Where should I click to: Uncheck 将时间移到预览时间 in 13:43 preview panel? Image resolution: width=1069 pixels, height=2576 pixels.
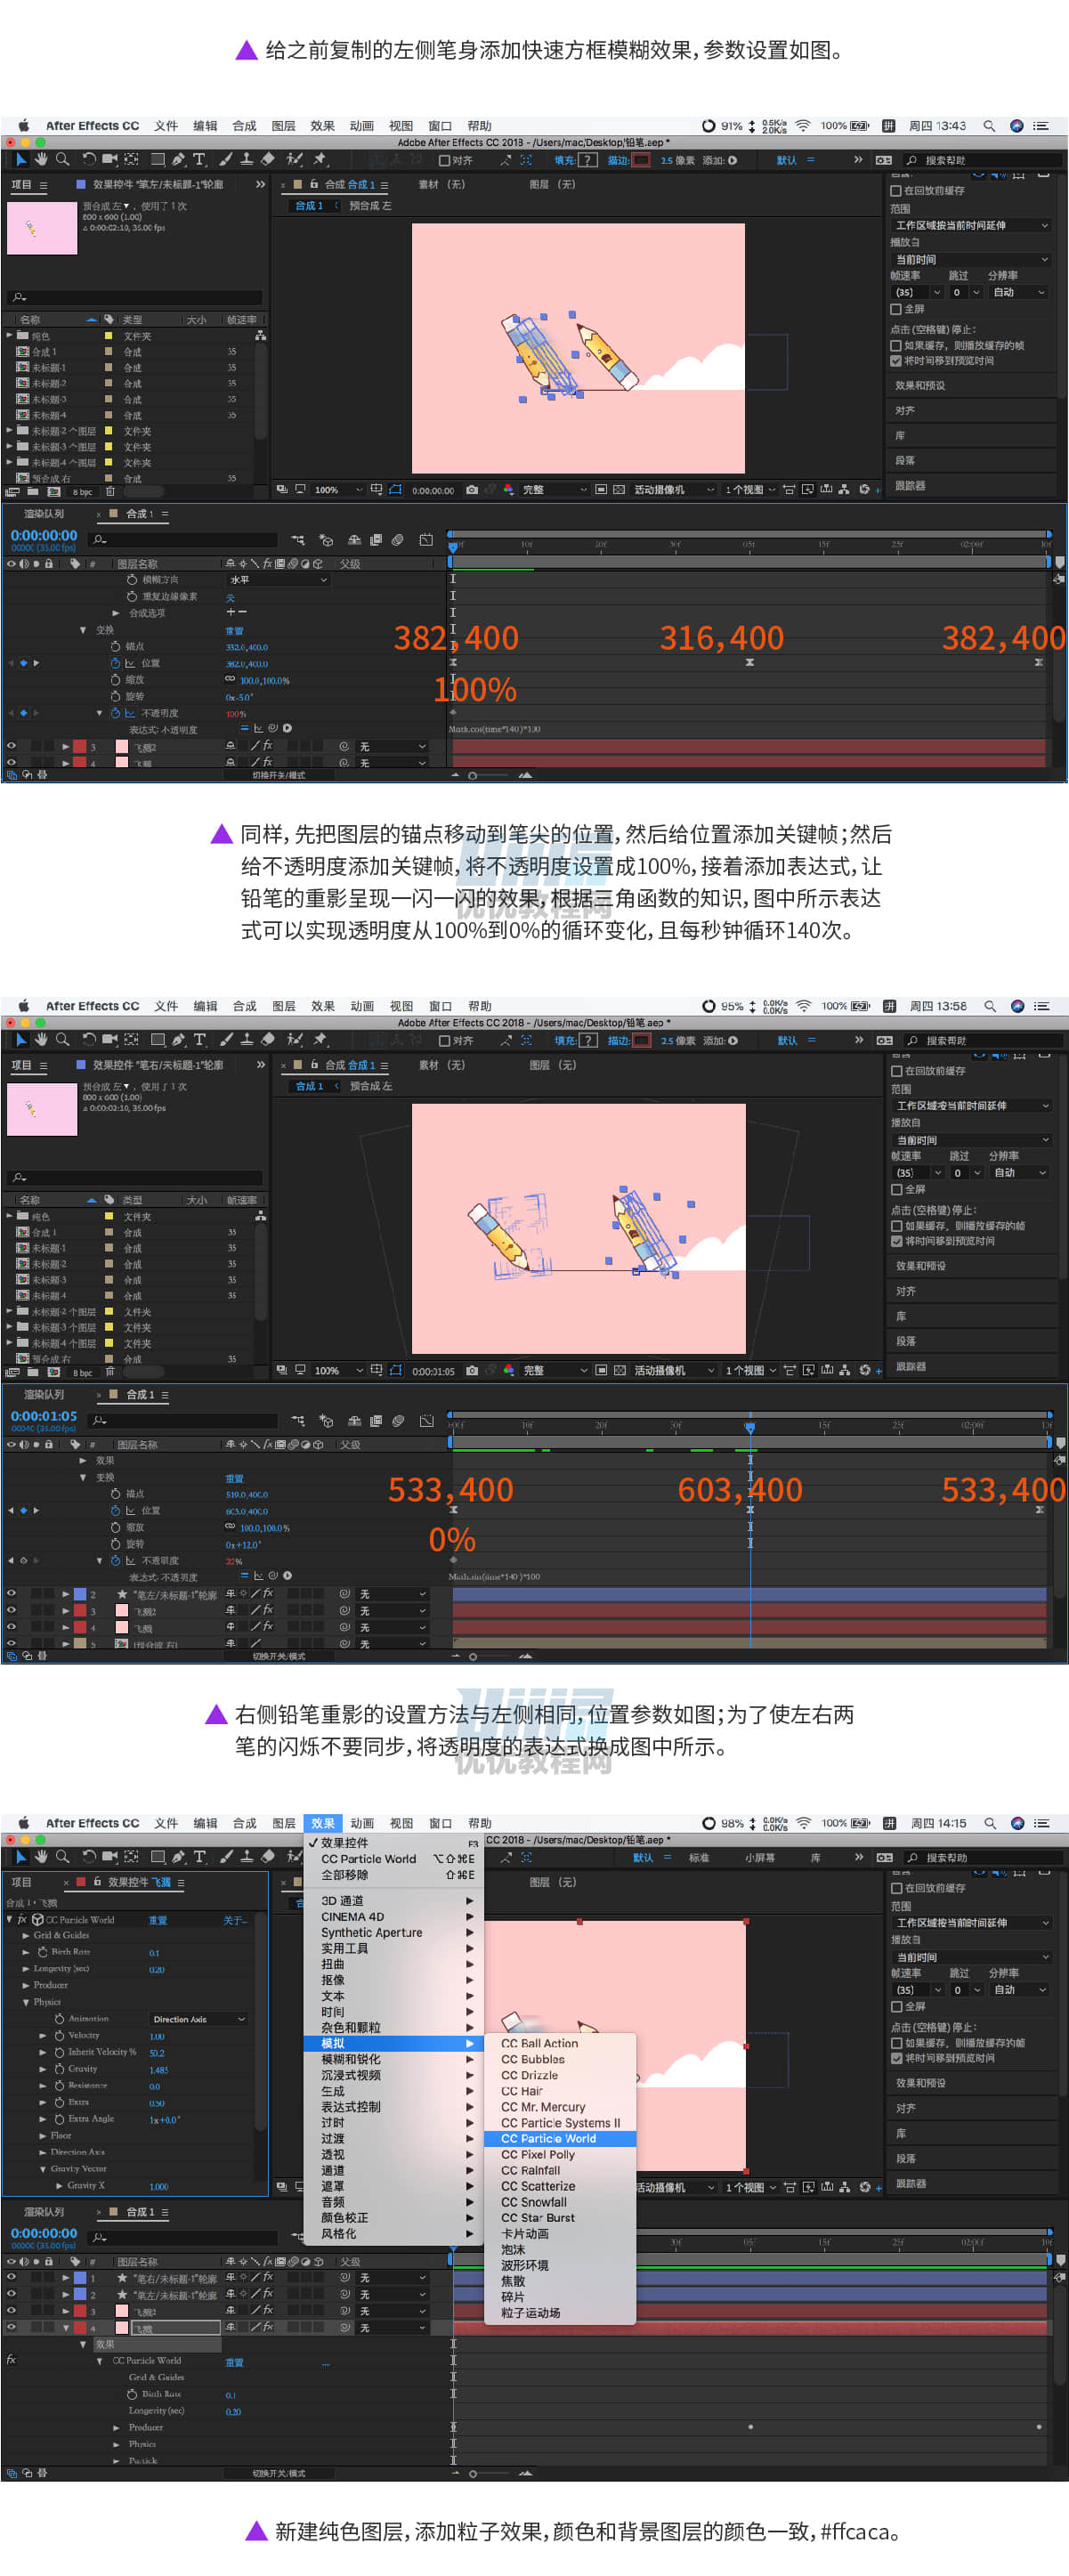(896, 361)
